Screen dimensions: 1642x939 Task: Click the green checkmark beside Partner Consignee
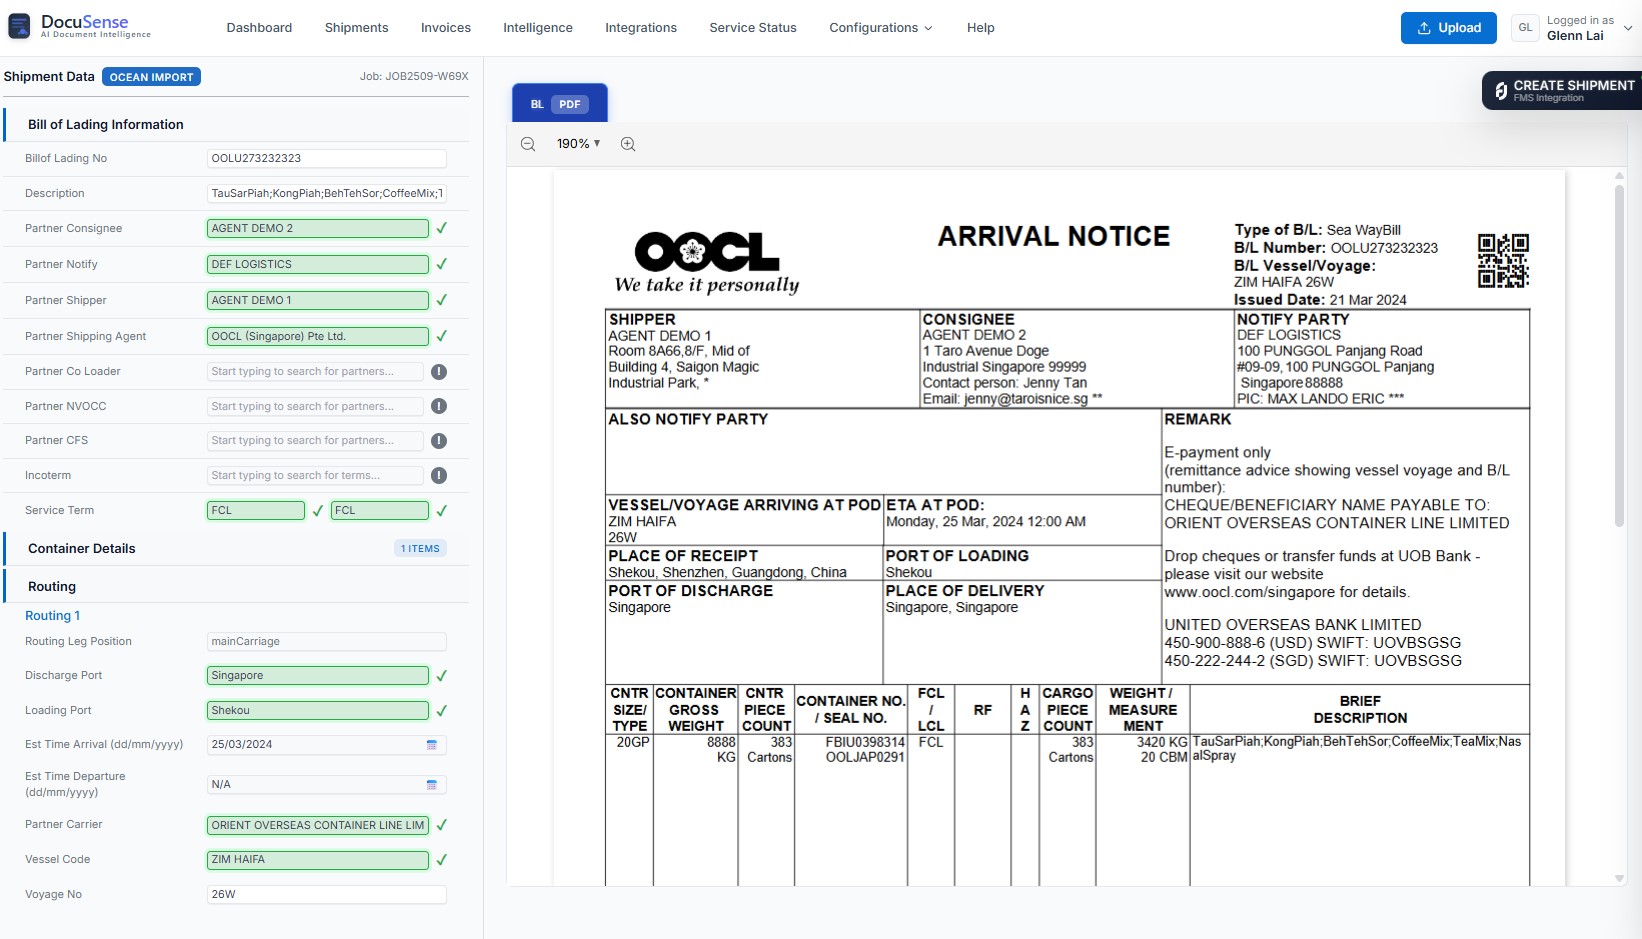(x=441, y=228)
